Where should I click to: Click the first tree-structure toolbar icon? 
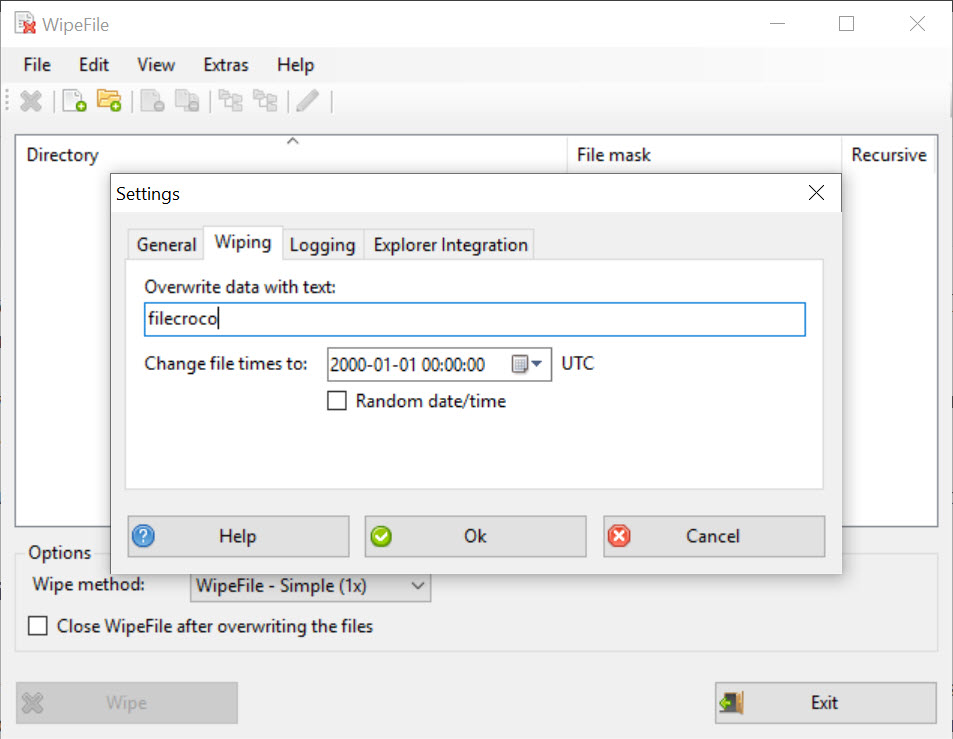point(230,101)
